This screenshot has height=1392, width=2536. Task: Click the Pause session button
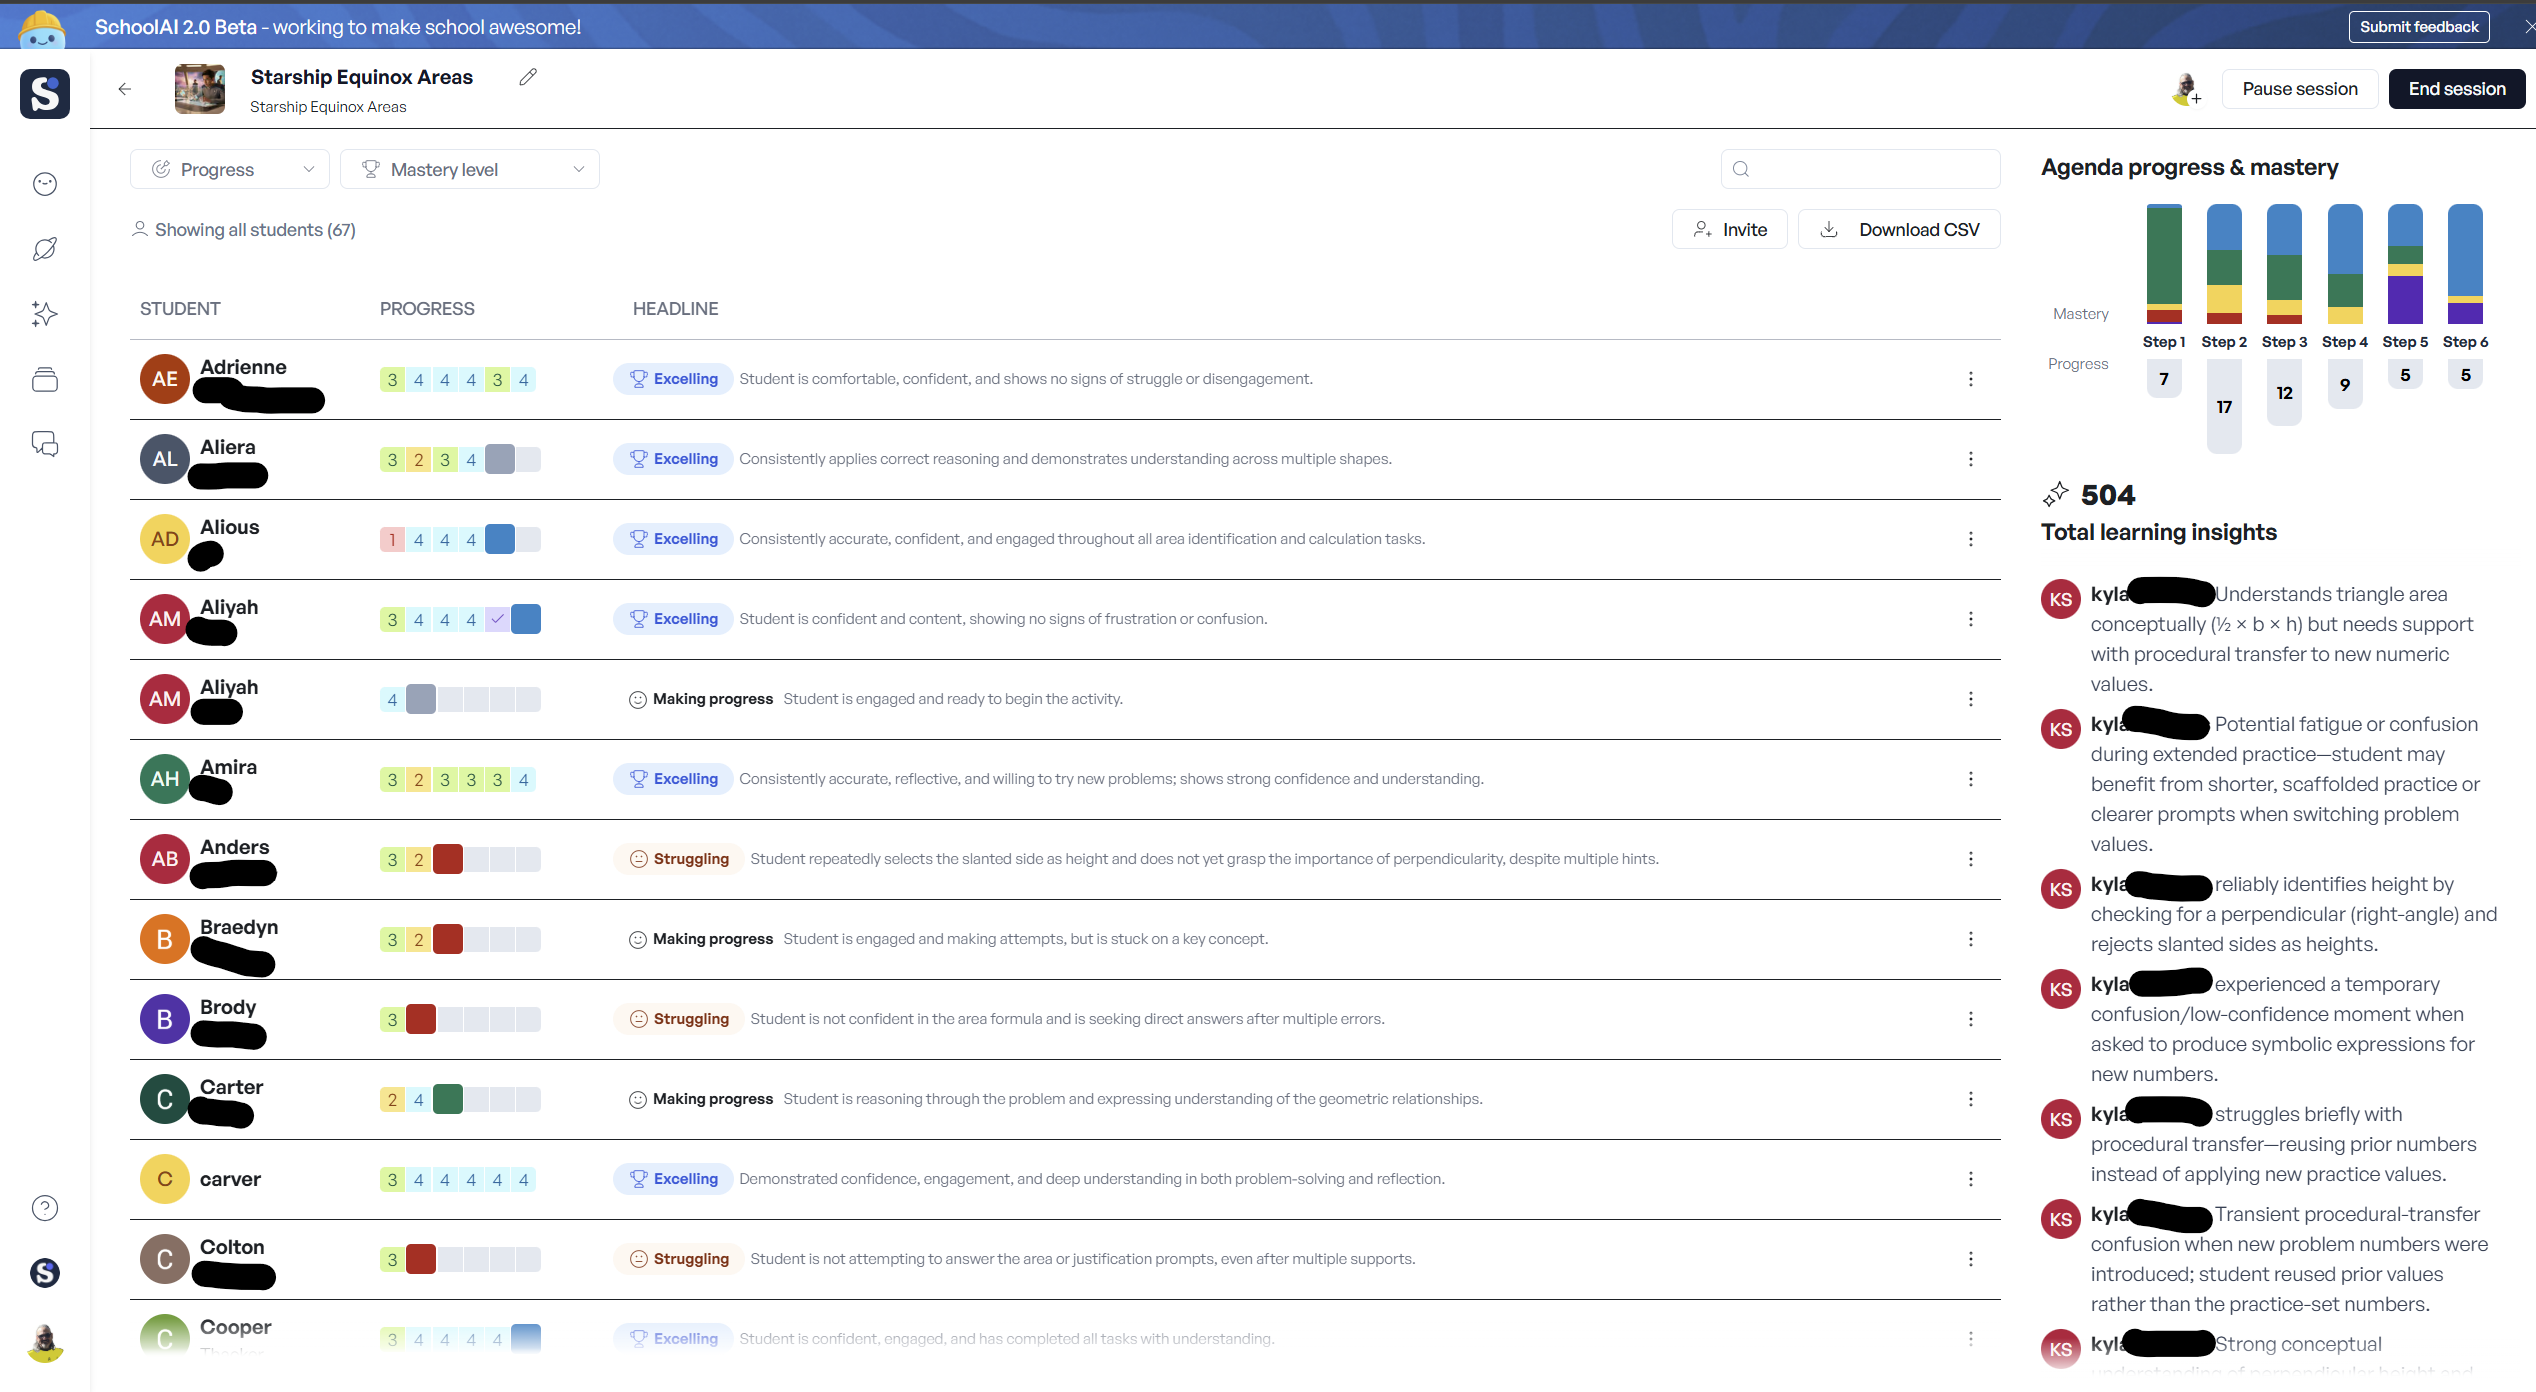tap(2299, 89)
